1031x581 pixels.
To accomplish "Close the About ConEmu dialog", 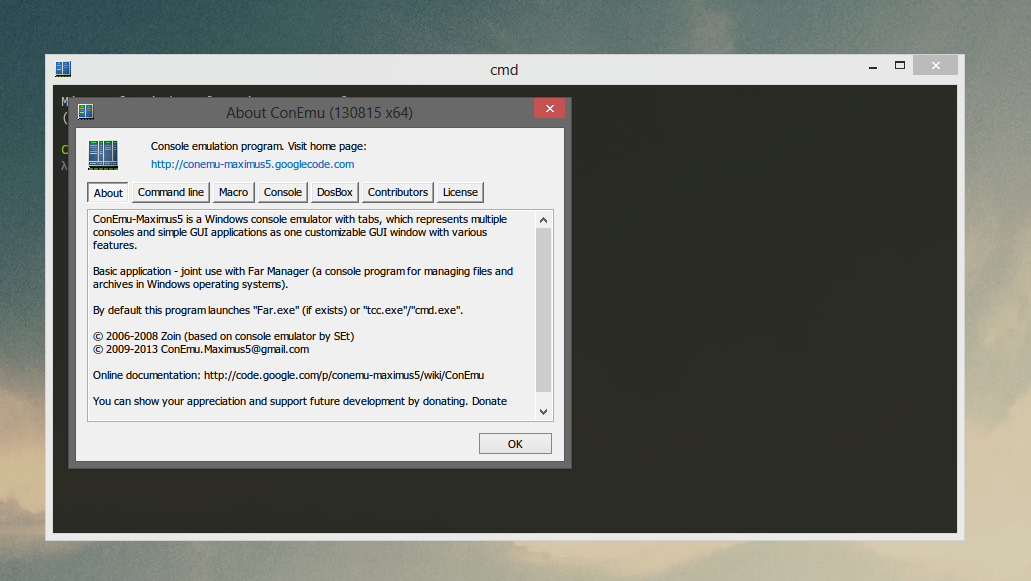I will [x=550, y=108].
